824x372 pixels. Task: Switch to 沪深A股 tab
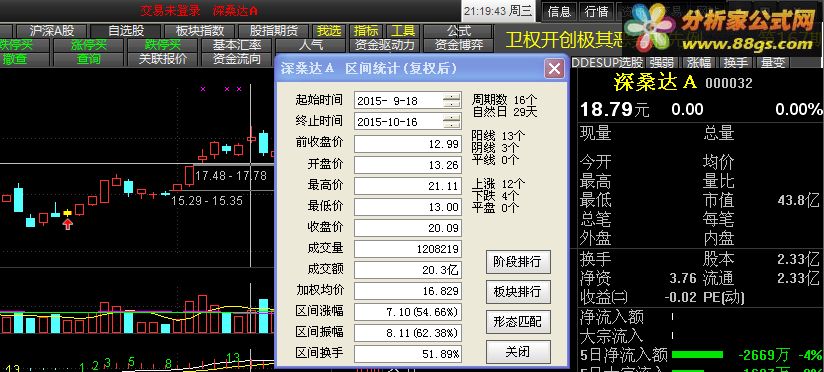(52, 31)
